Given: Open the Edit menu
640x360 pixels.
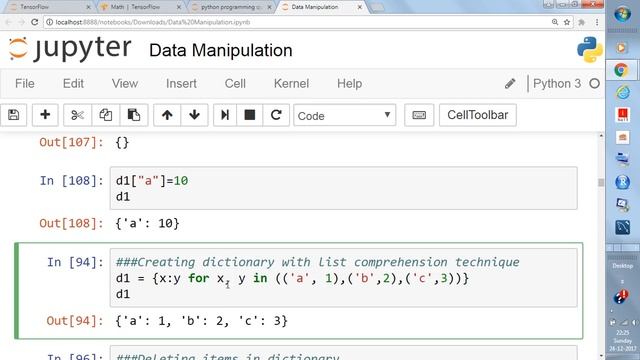Looking at the screenshot, I should coord(73,84).
